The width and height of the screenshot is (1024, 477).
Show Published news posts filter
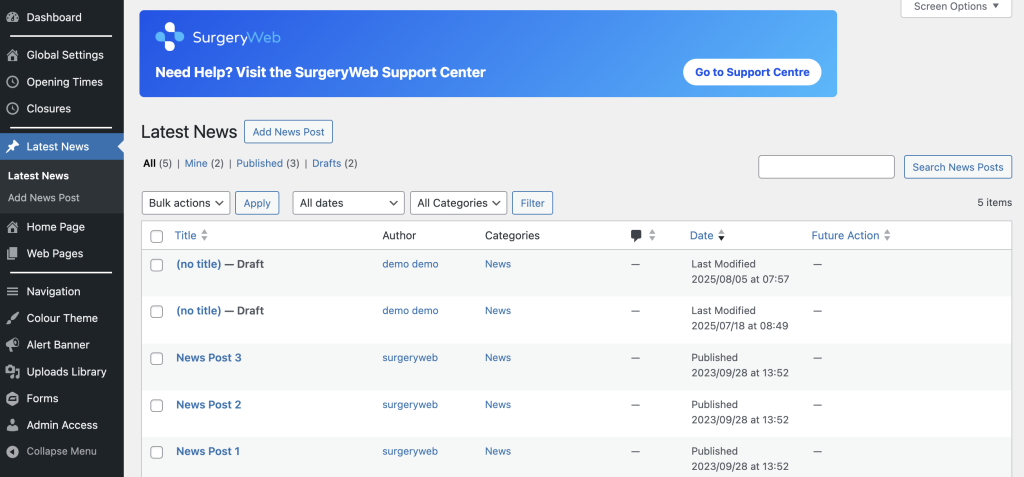[x=259, y=164]
